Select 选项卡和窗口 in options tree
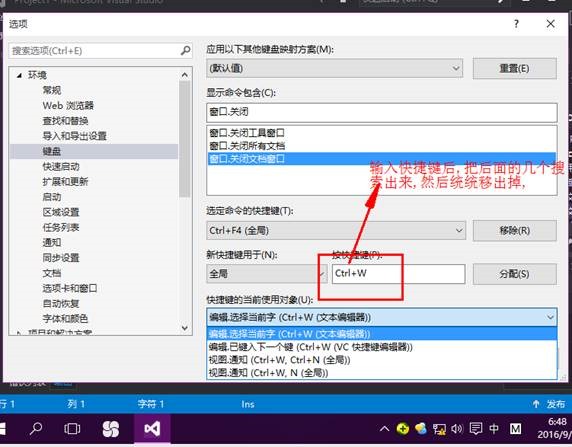 pos(70,288)
